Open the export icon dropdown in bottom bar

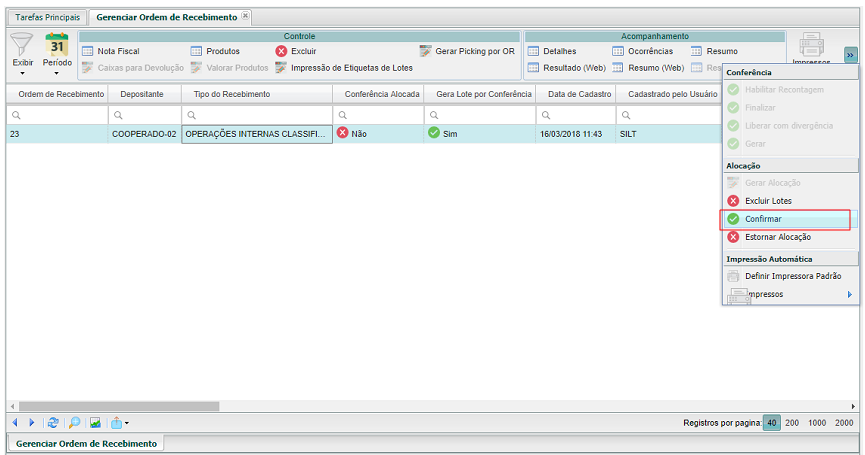click(120, 423)
